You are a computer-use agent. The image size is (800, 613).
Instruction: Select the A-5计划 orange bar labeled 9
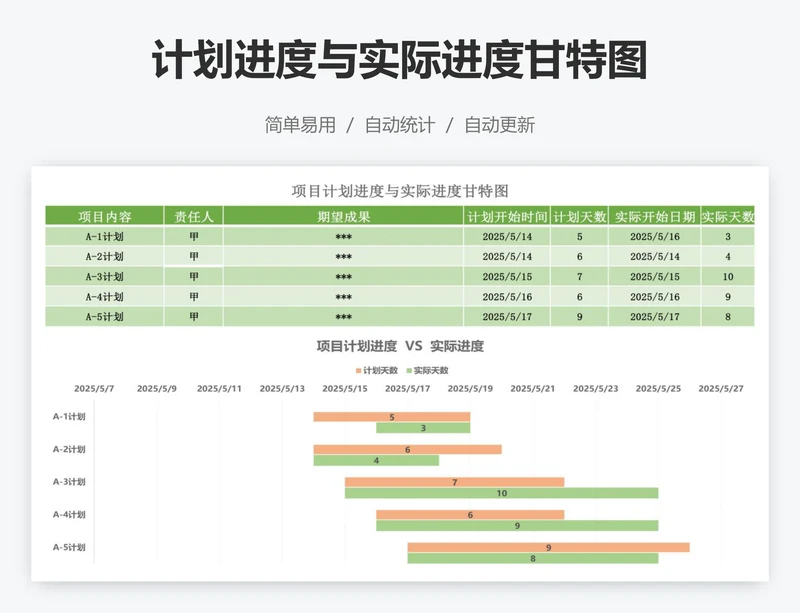tap(548, 547)
